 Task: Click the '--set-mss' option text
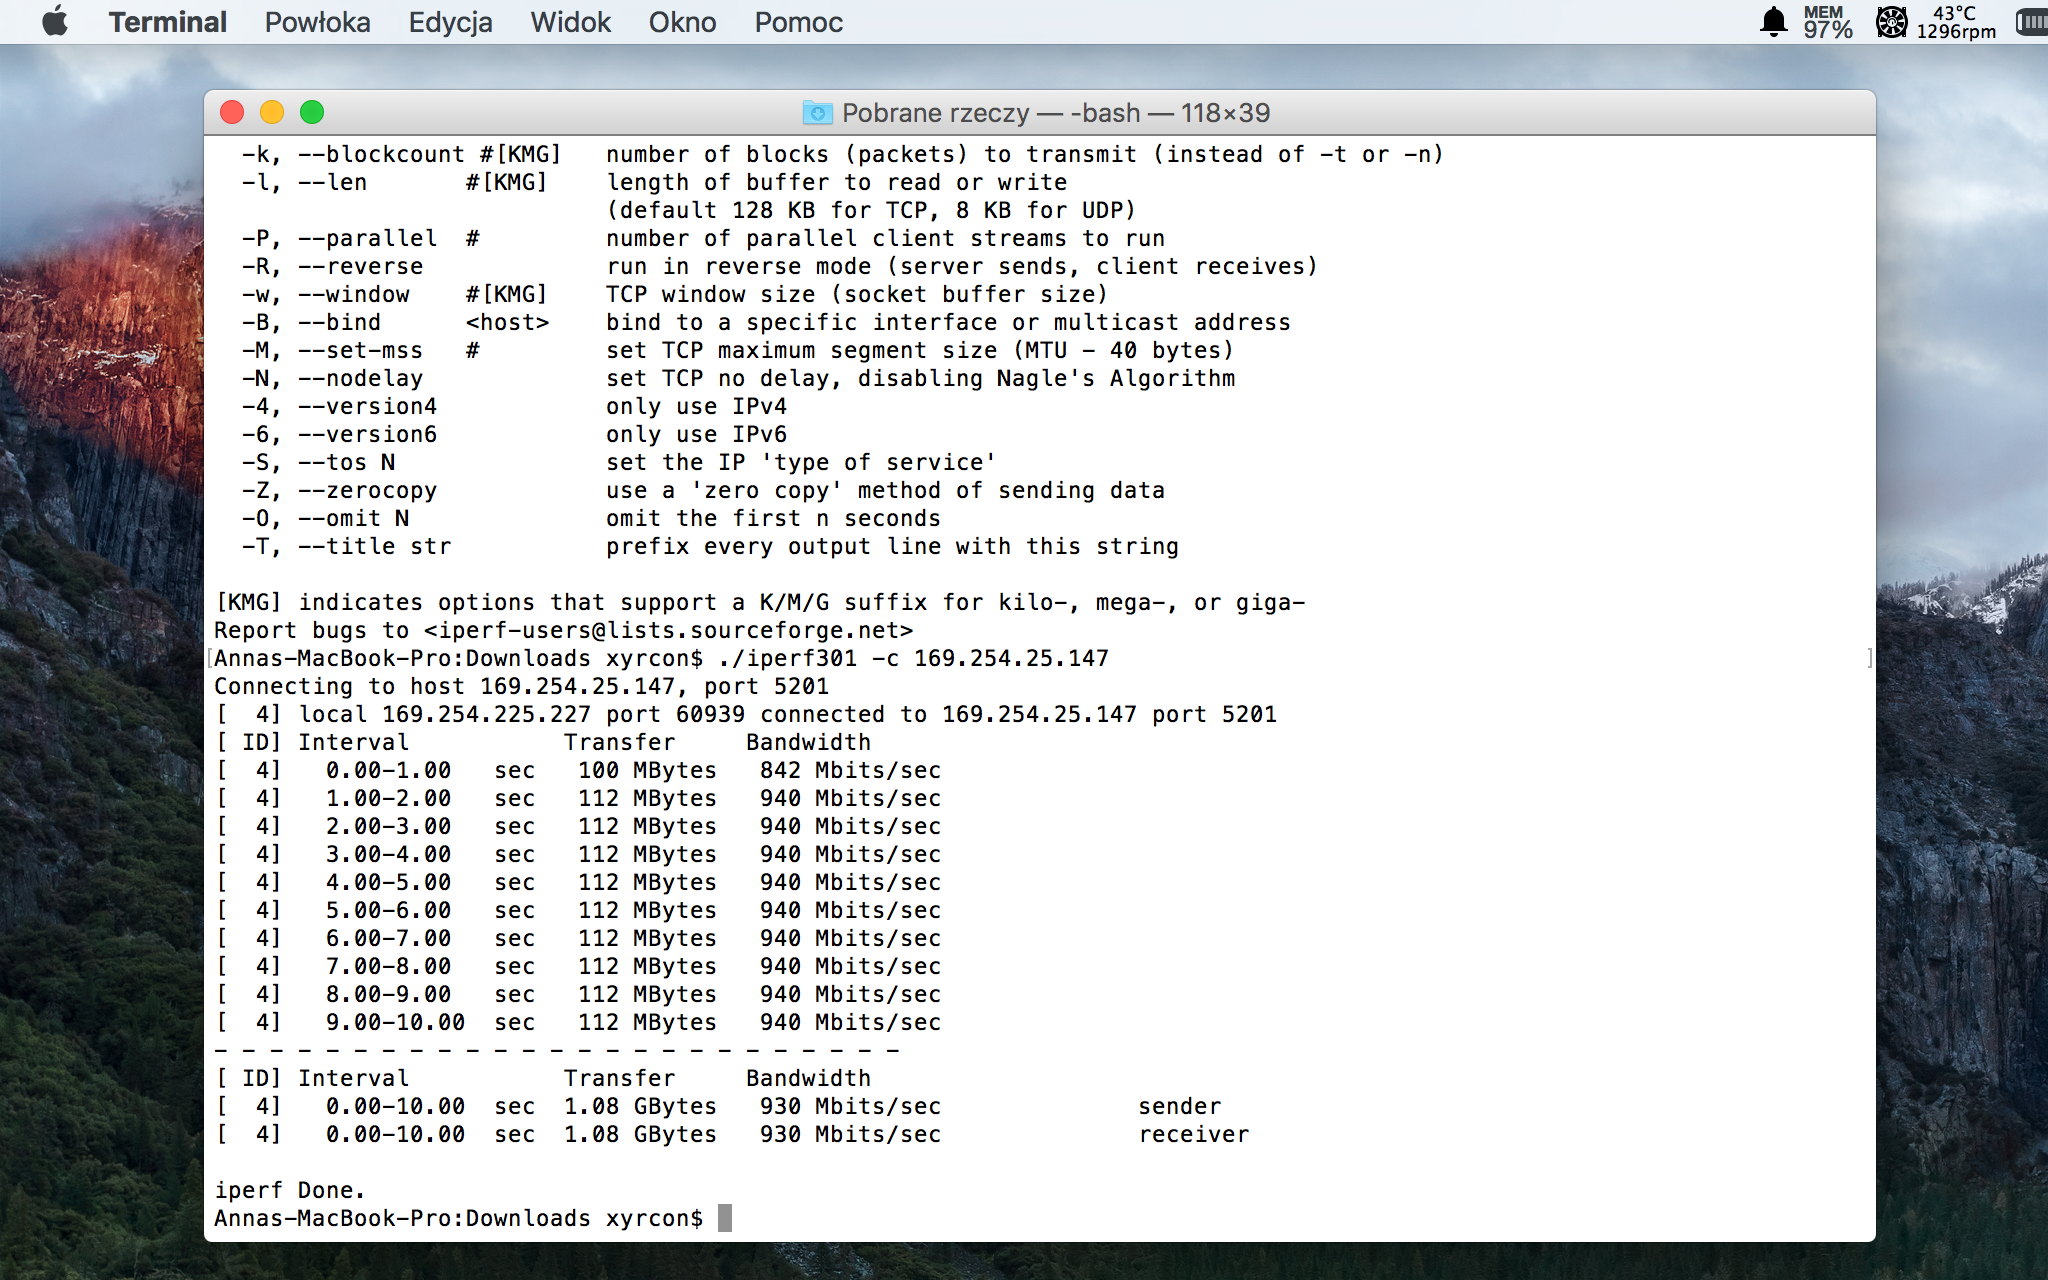[360, 350]
